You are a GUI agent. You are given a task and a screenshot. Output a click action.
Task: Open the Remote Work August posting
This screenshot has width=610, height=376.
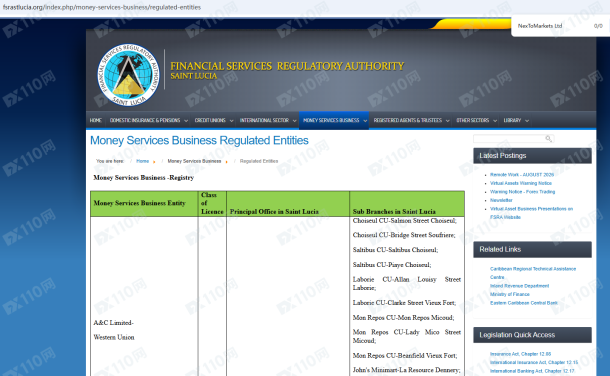tap(522, 175)
